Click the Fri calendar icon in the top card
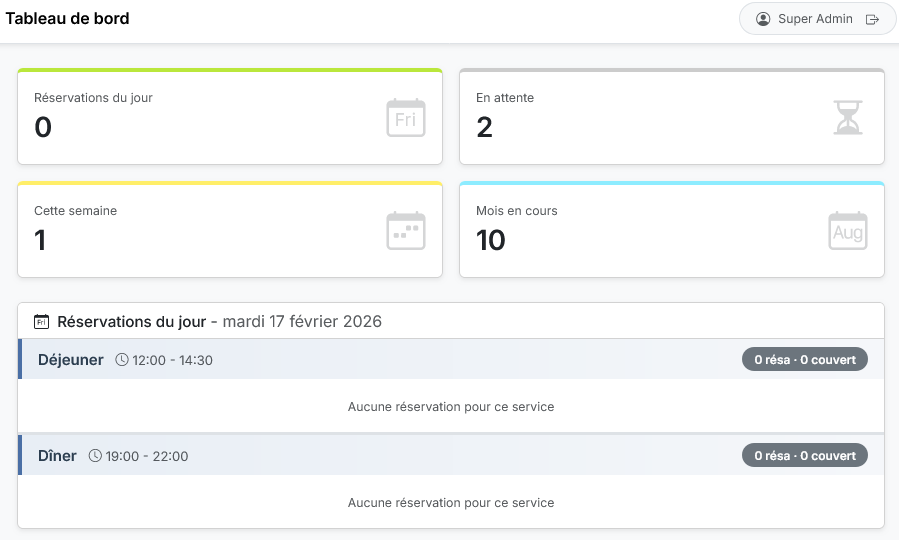The height and width of the screenshot is (540, 899). tap(405, 118)
